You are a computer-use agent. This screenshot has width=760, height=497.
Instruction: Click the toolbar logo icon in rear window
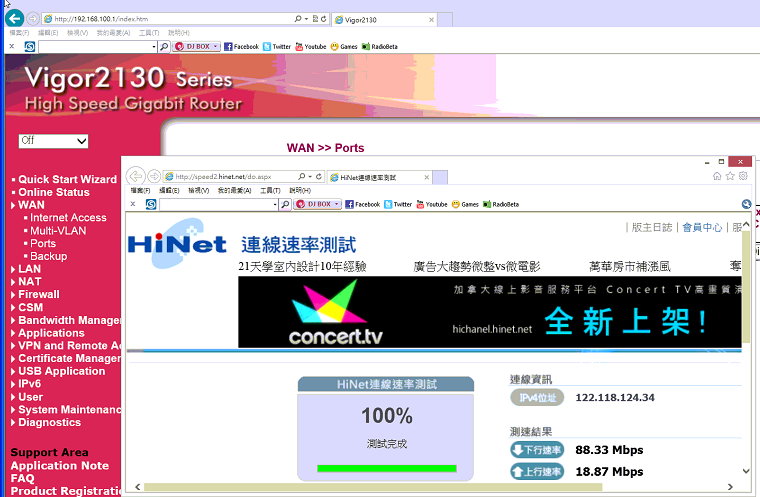point(30,47)
